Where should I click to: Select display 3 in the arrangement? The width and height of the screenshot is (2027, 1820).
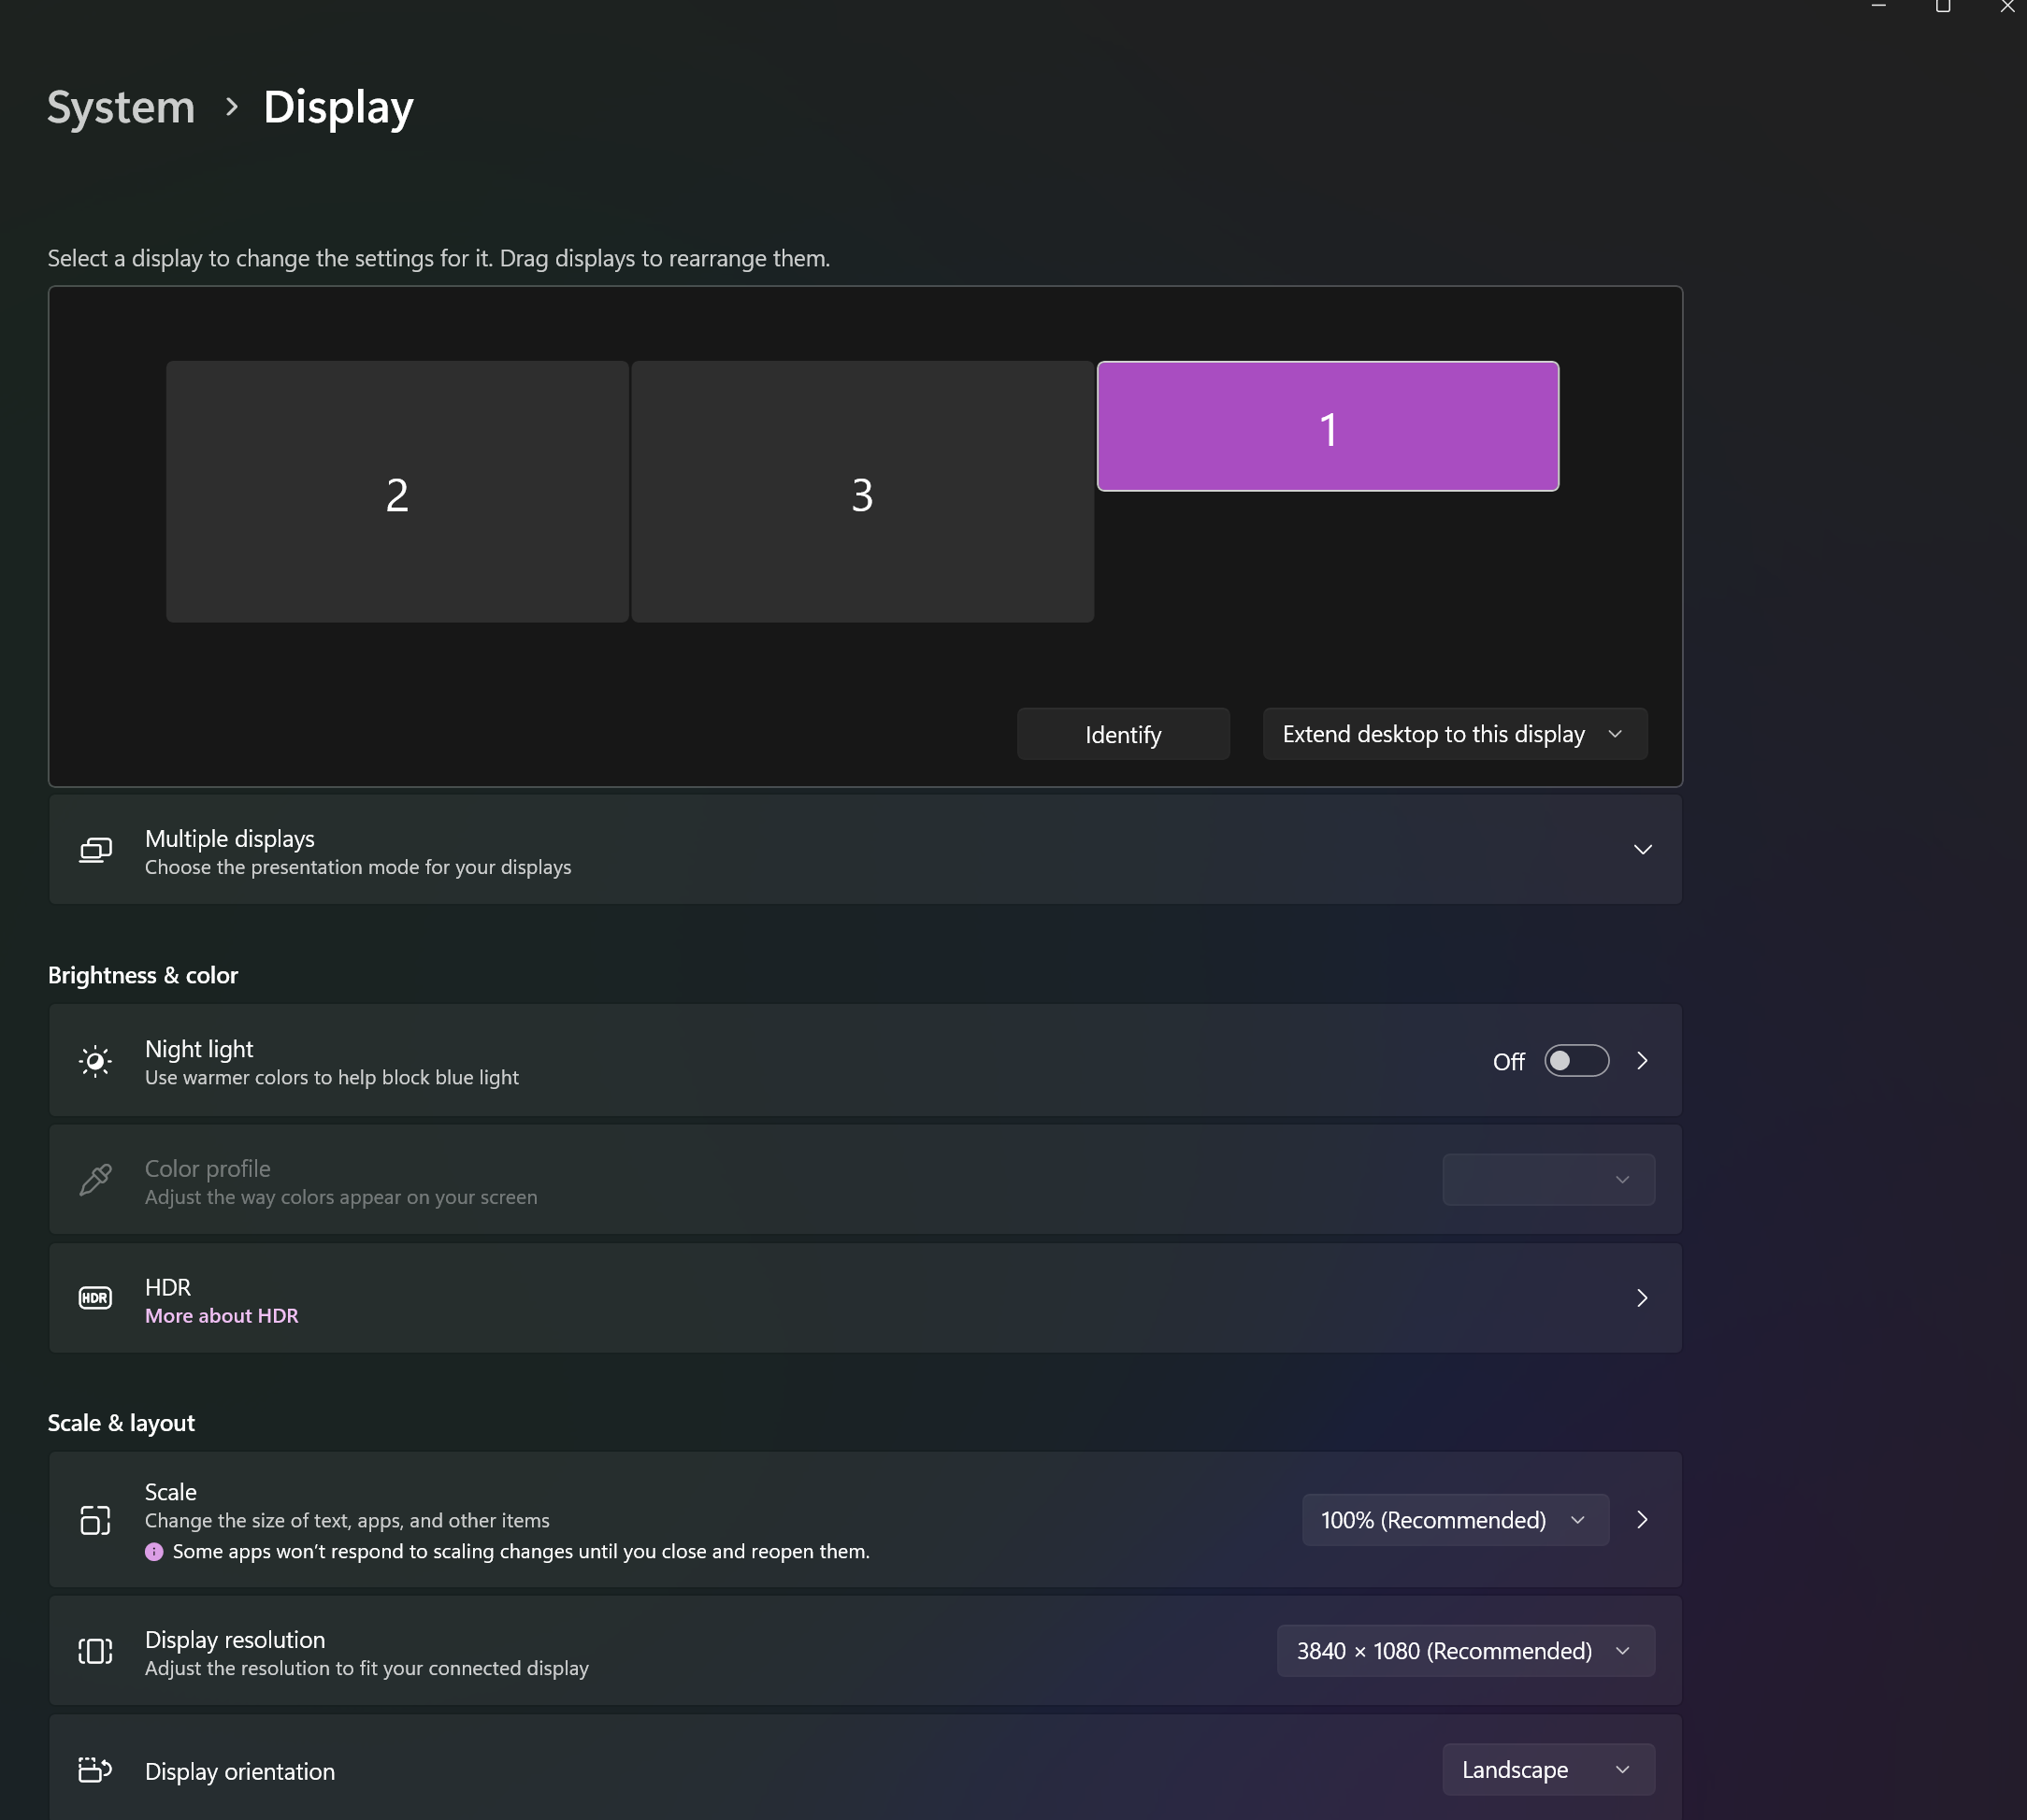point(862,492)
